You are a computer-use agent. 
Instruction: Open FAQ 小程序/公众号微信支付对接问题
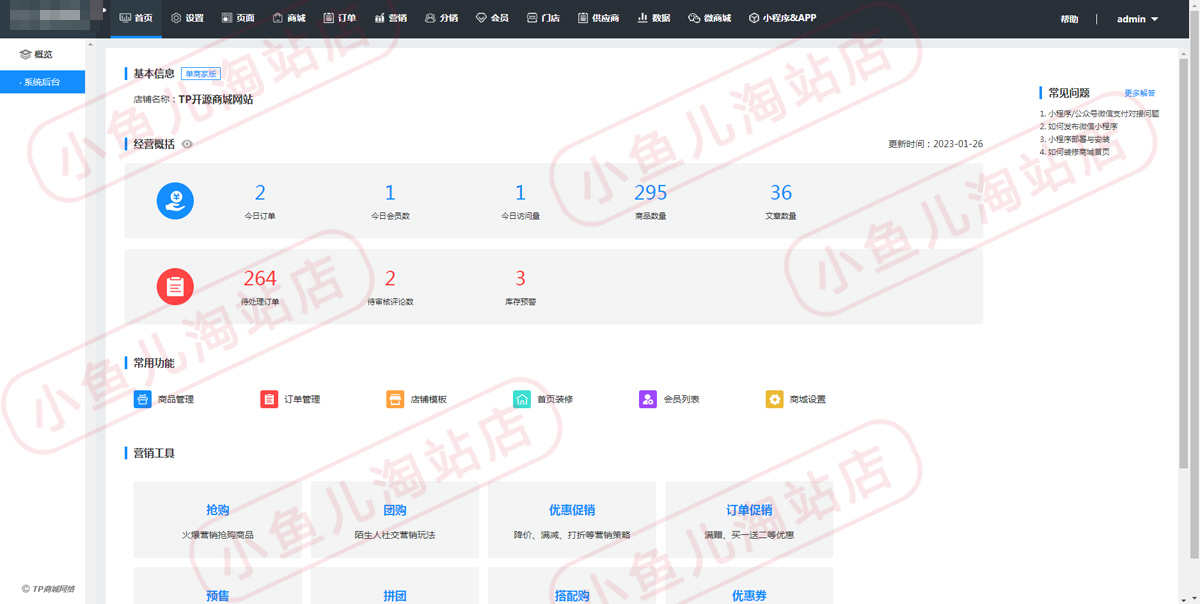[x=1099, y=114]
